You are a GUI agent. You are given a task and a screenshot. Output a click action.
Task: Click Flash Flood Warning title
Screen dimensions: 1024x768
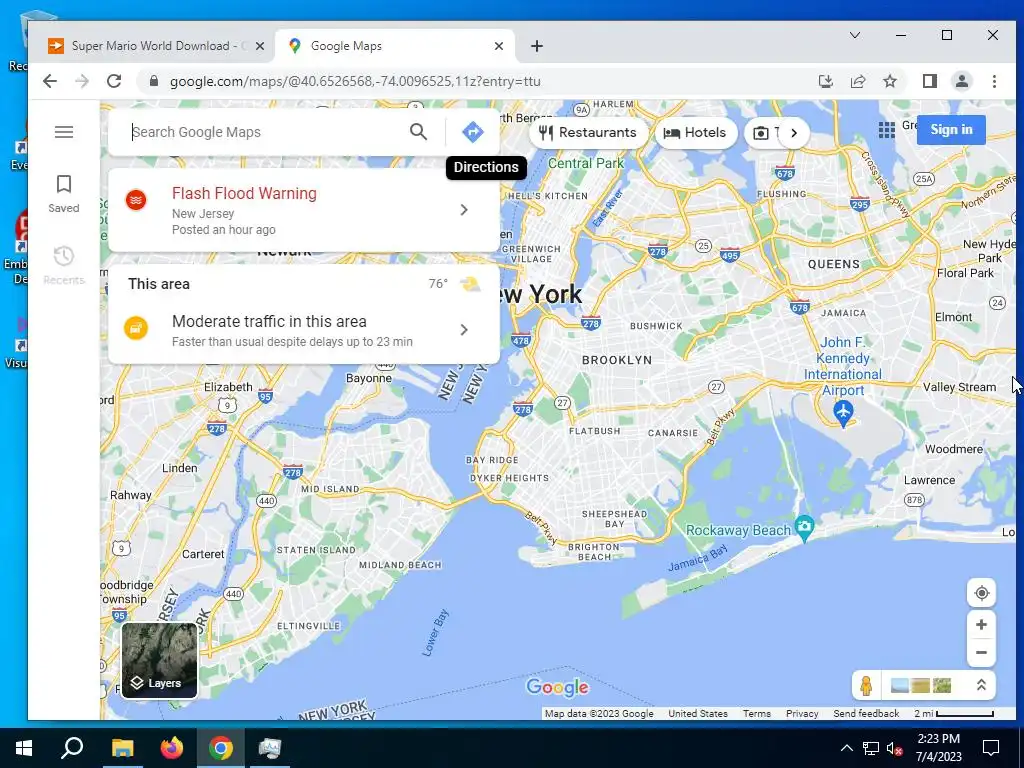(244, 193)
